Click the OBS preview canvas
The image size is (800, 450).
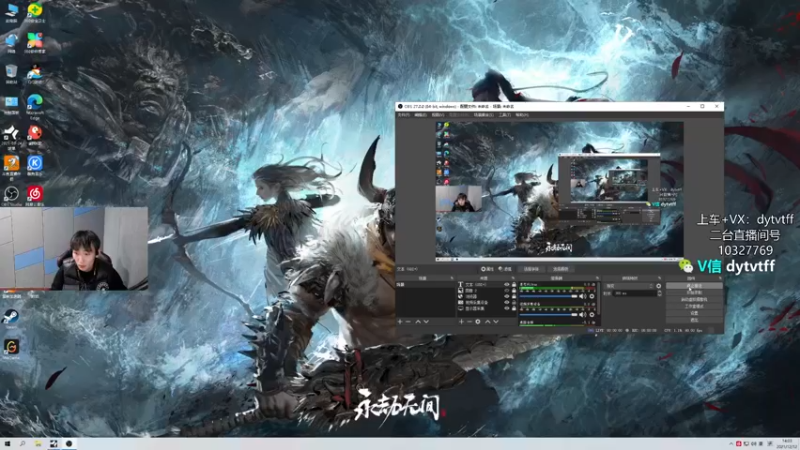(559, 189)
